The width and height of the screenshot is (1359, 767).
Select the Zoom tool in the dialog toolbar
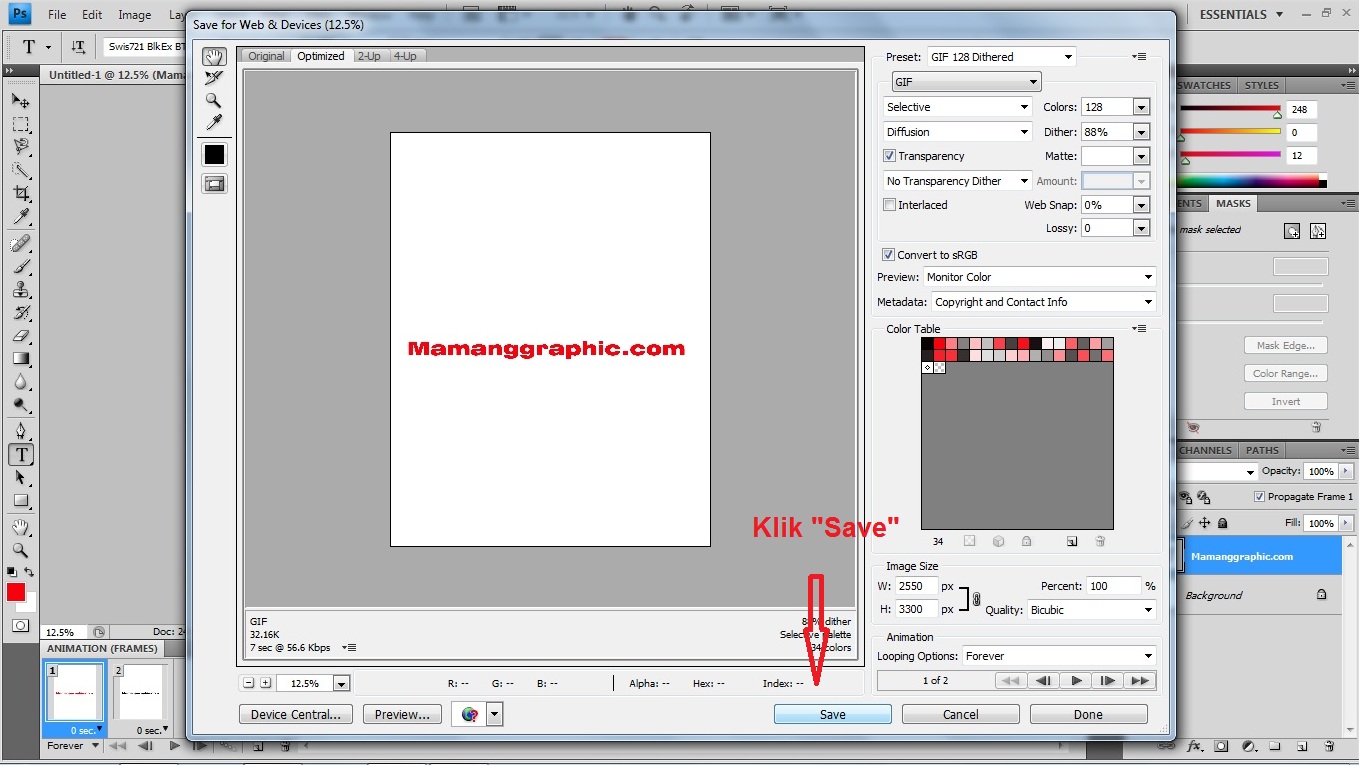pos(212,100)
